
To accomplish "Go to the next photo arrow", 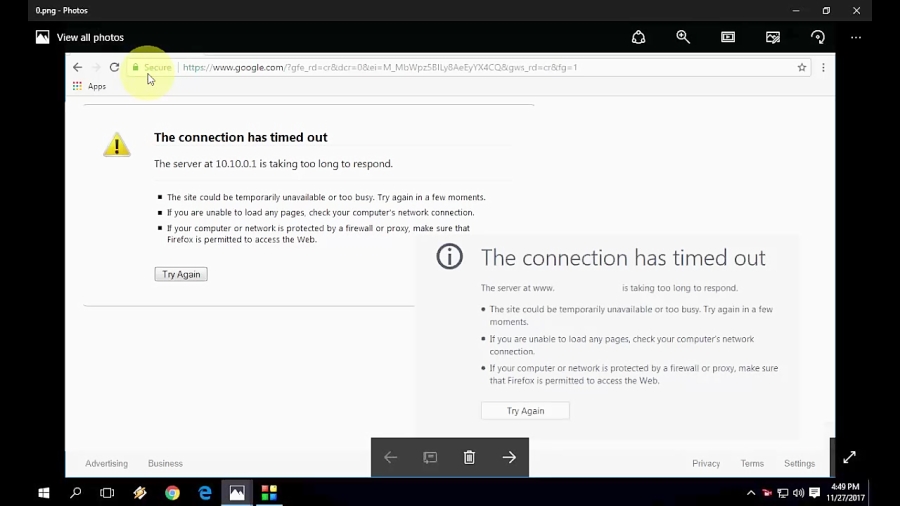I will coord(509,457).
